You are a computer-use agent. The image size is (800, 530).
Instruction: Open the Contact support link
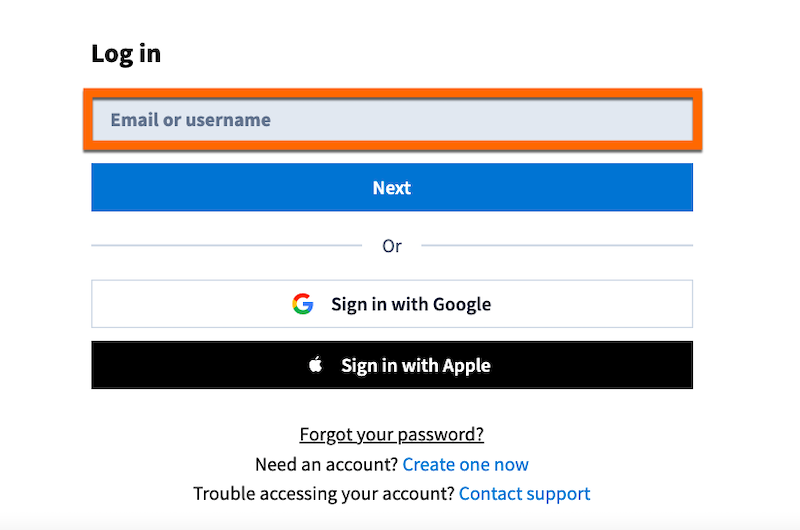pyautogui.click(x=525, y=494)
